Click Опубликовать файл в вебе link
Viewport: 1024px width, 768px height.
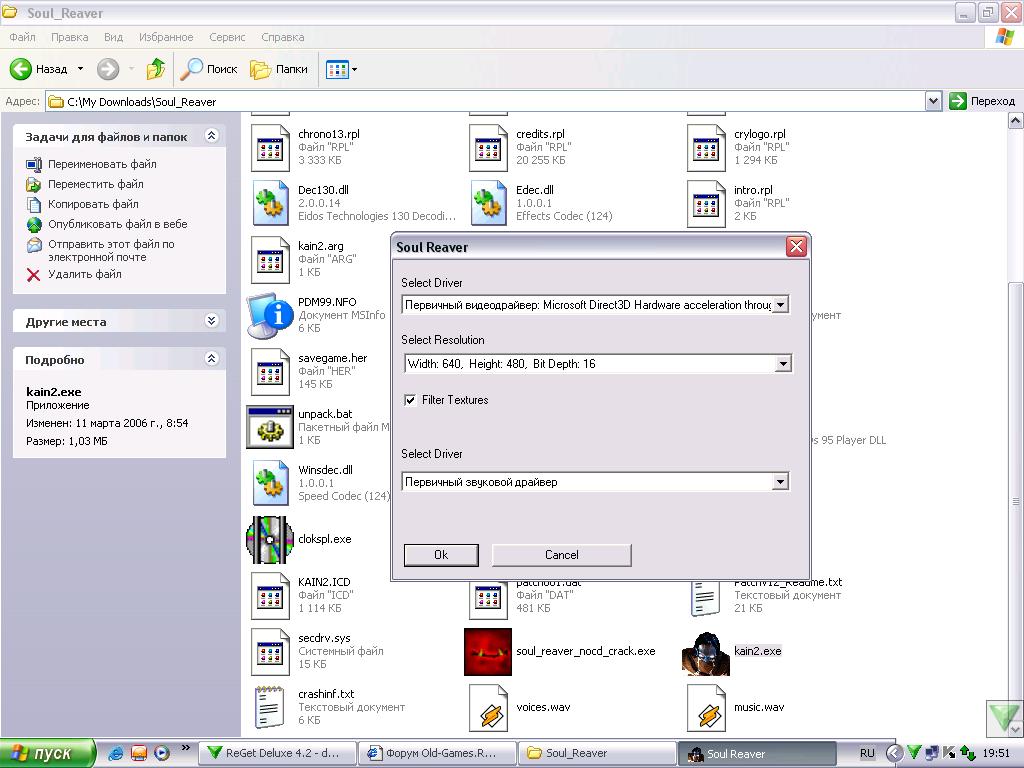click(x=118, y=224)
